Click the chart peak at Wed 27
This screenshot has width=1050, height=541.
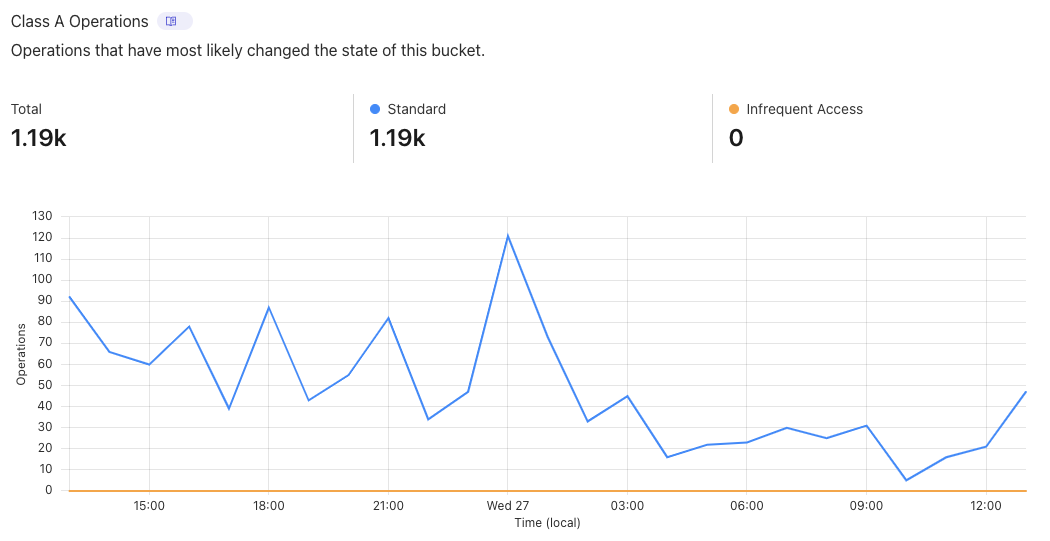508,236
